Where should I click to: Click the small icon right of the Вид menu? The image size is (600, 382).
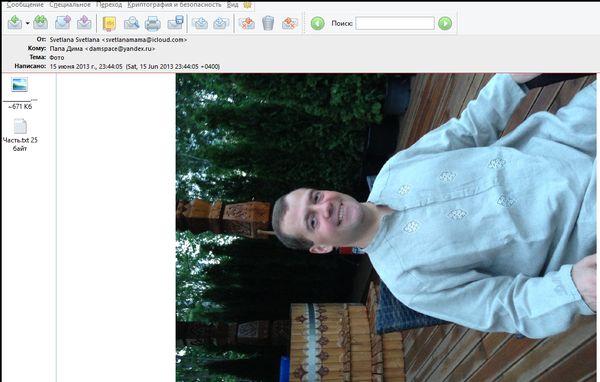(248, 5)
